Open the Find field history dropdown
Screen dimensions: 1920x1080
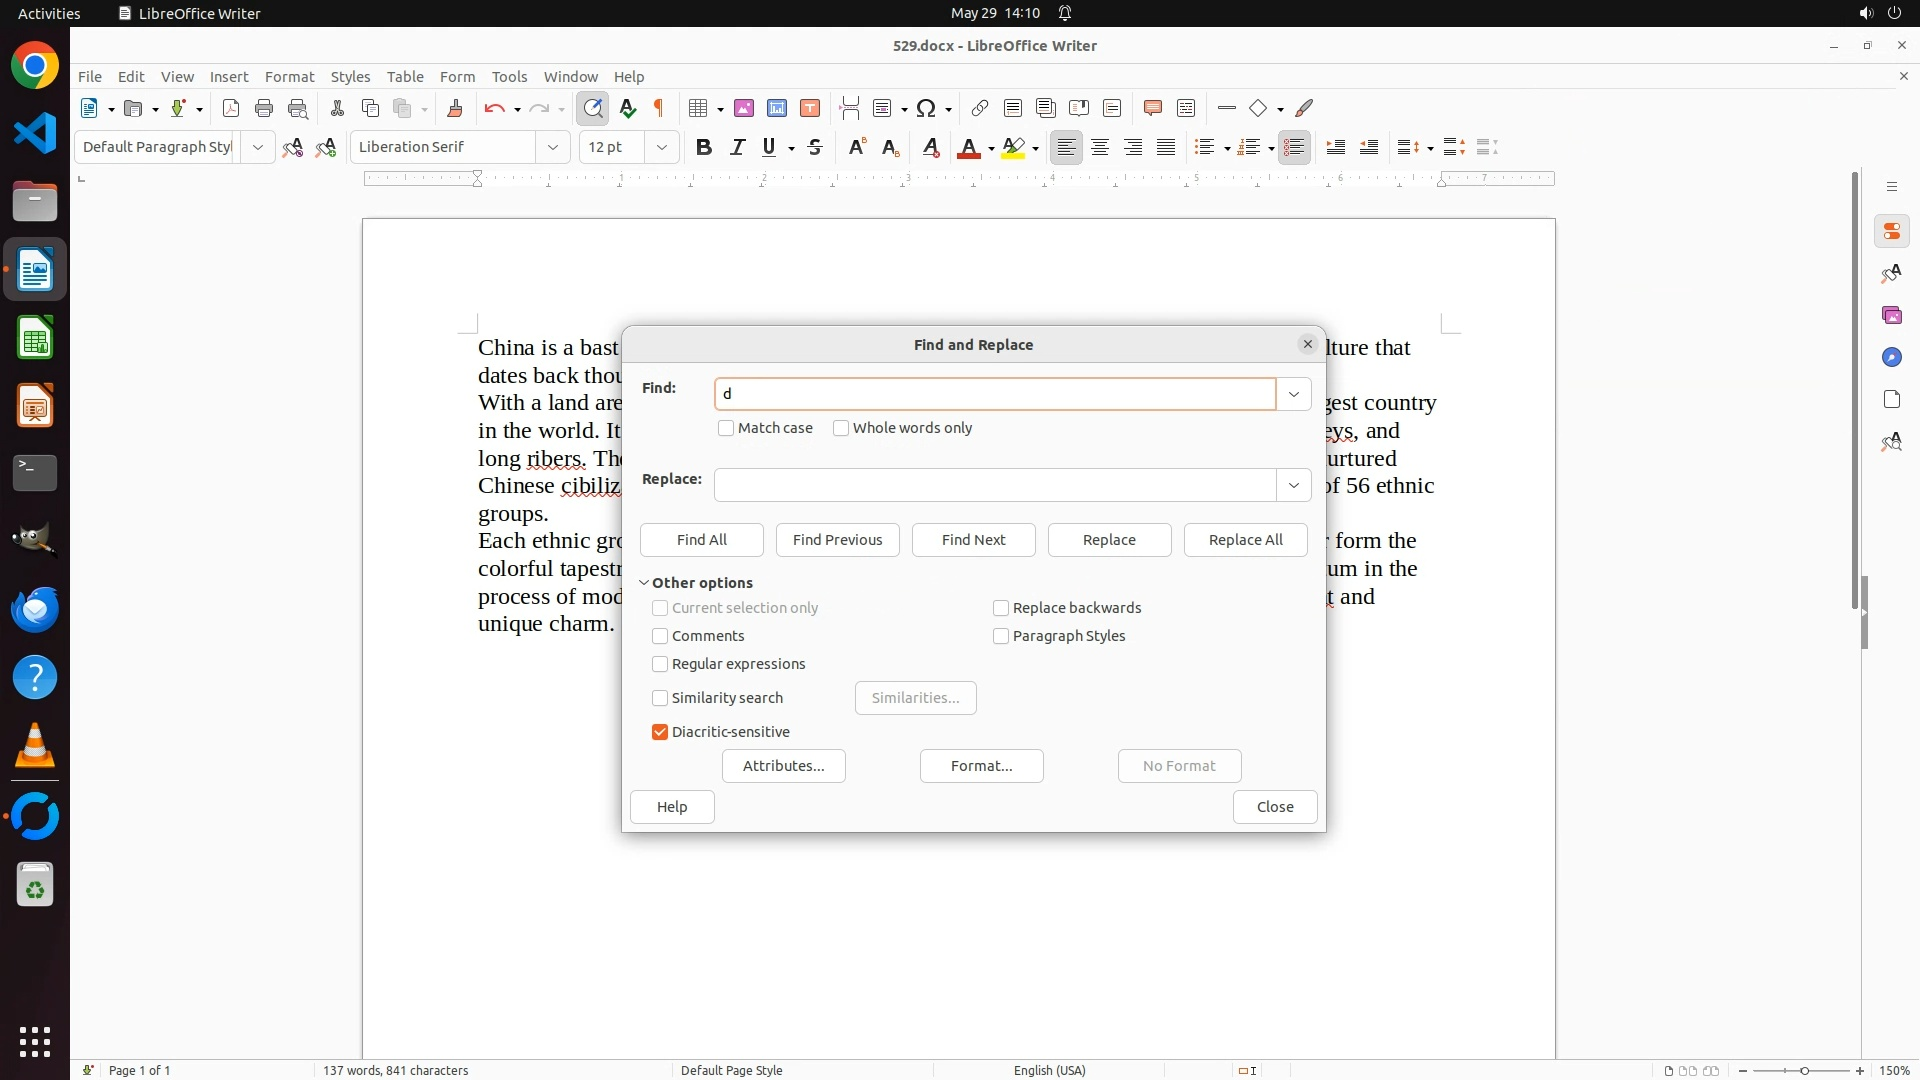coord(1293,394)
